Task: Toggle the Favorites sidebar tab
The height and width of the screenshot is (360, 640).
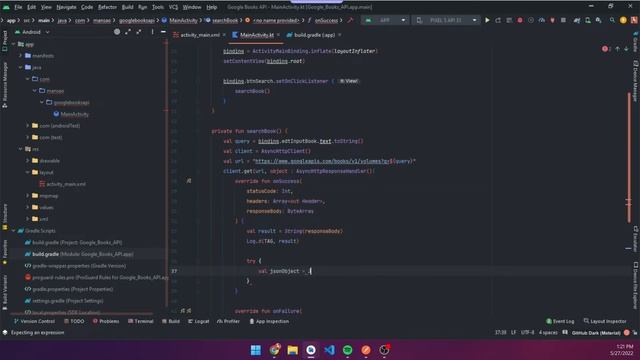Action: [x=4, y=252]
